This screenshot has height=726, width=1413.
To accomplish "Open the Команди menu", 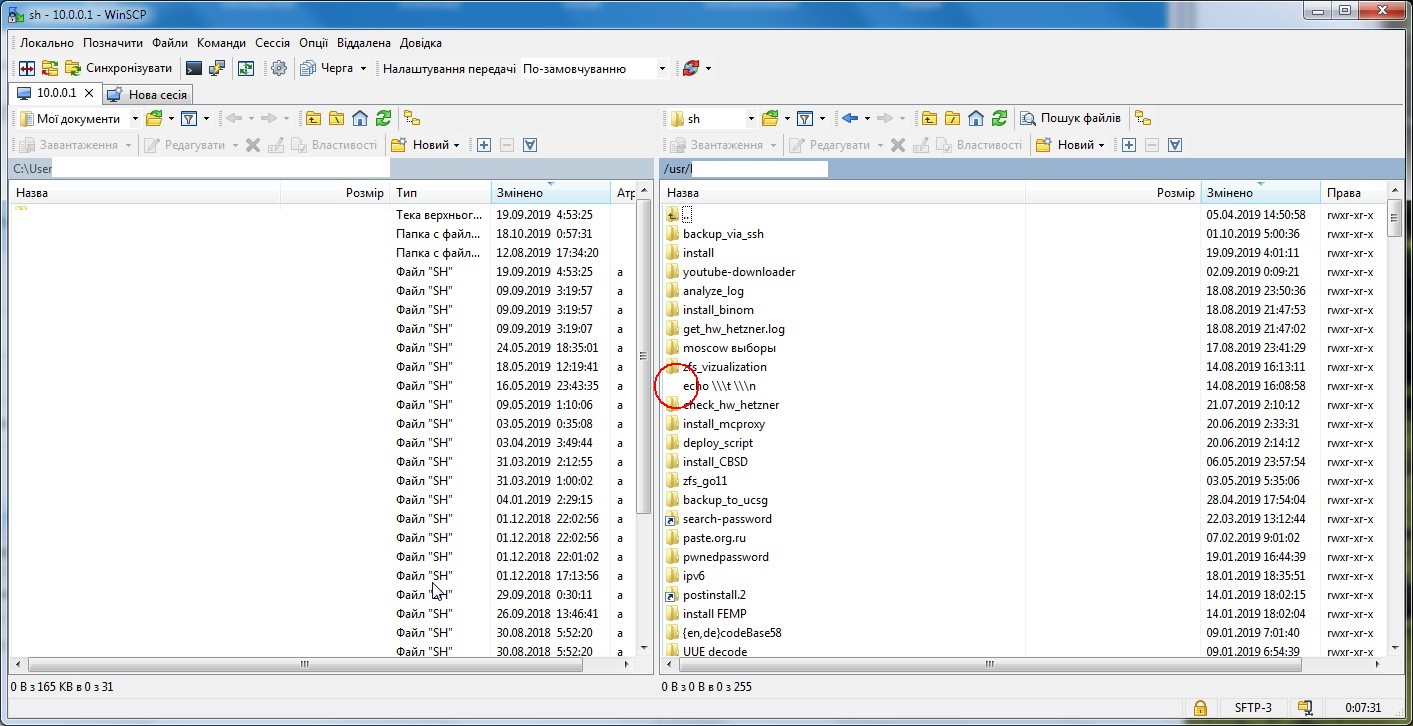I will [220, 43].
